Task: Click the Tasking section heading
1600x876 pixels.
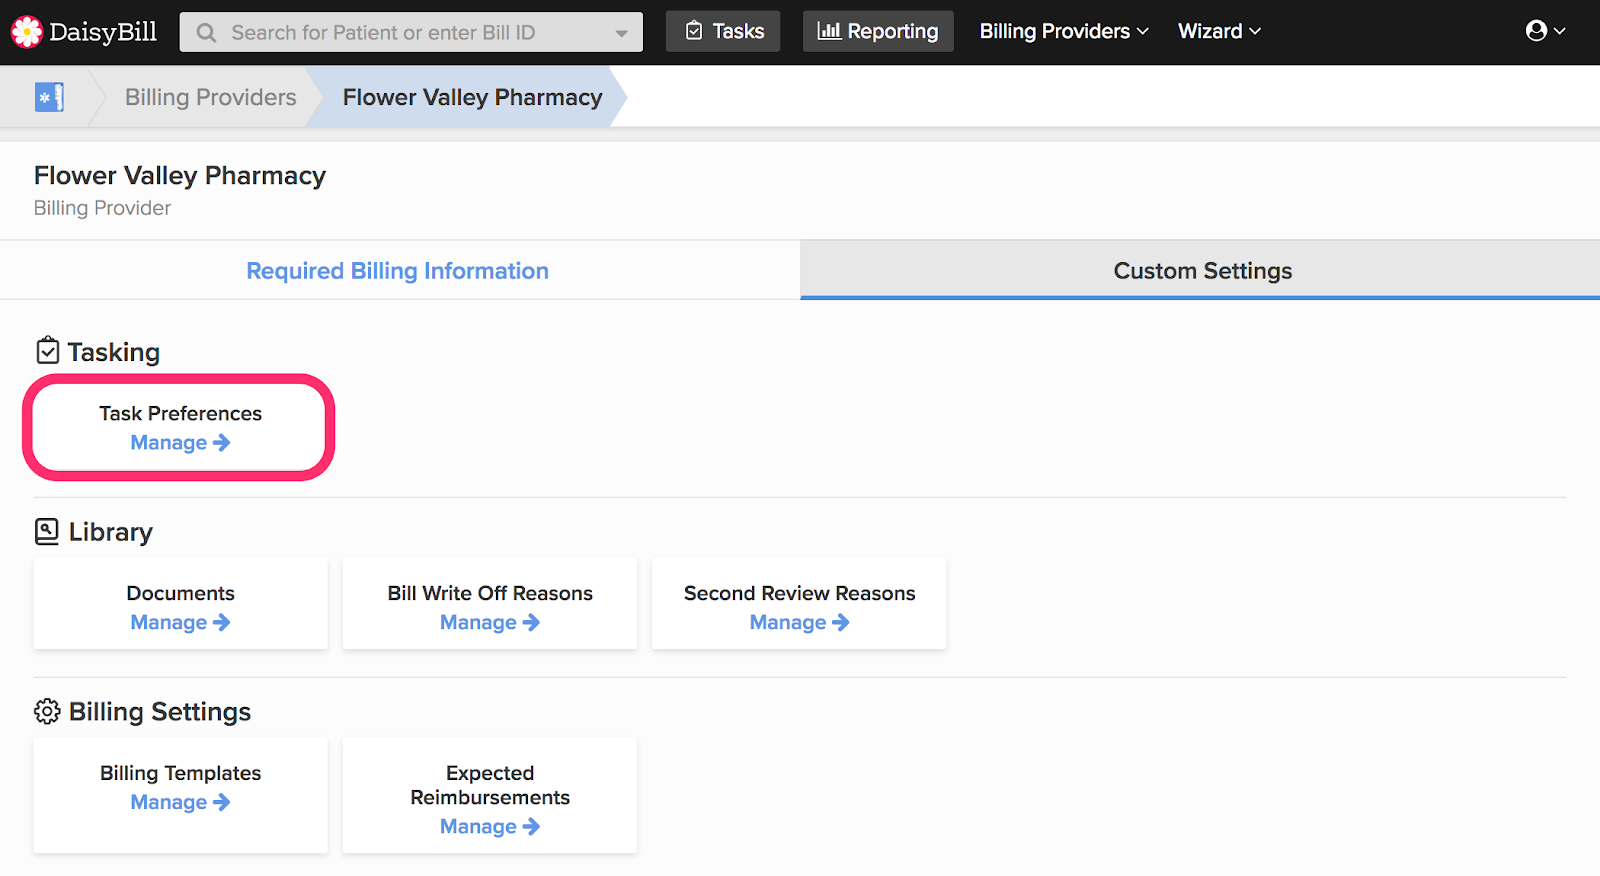Action: click(x=113, y=352)
